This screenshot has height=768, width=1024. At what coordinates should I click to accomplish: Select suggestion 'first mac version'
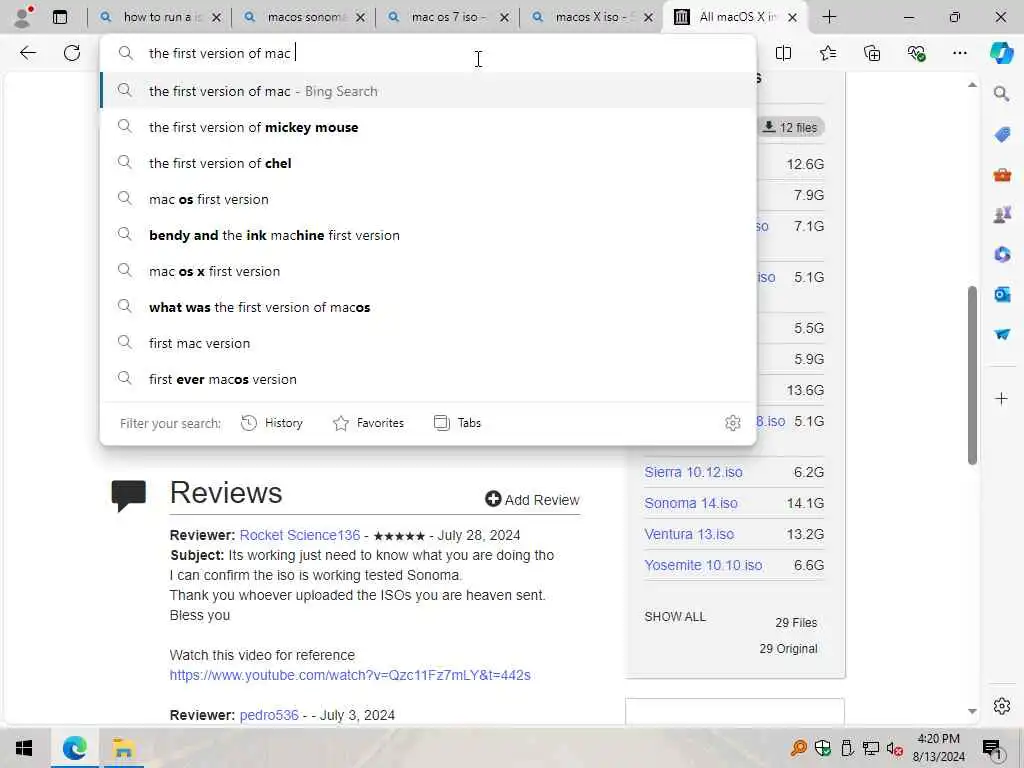428,343
